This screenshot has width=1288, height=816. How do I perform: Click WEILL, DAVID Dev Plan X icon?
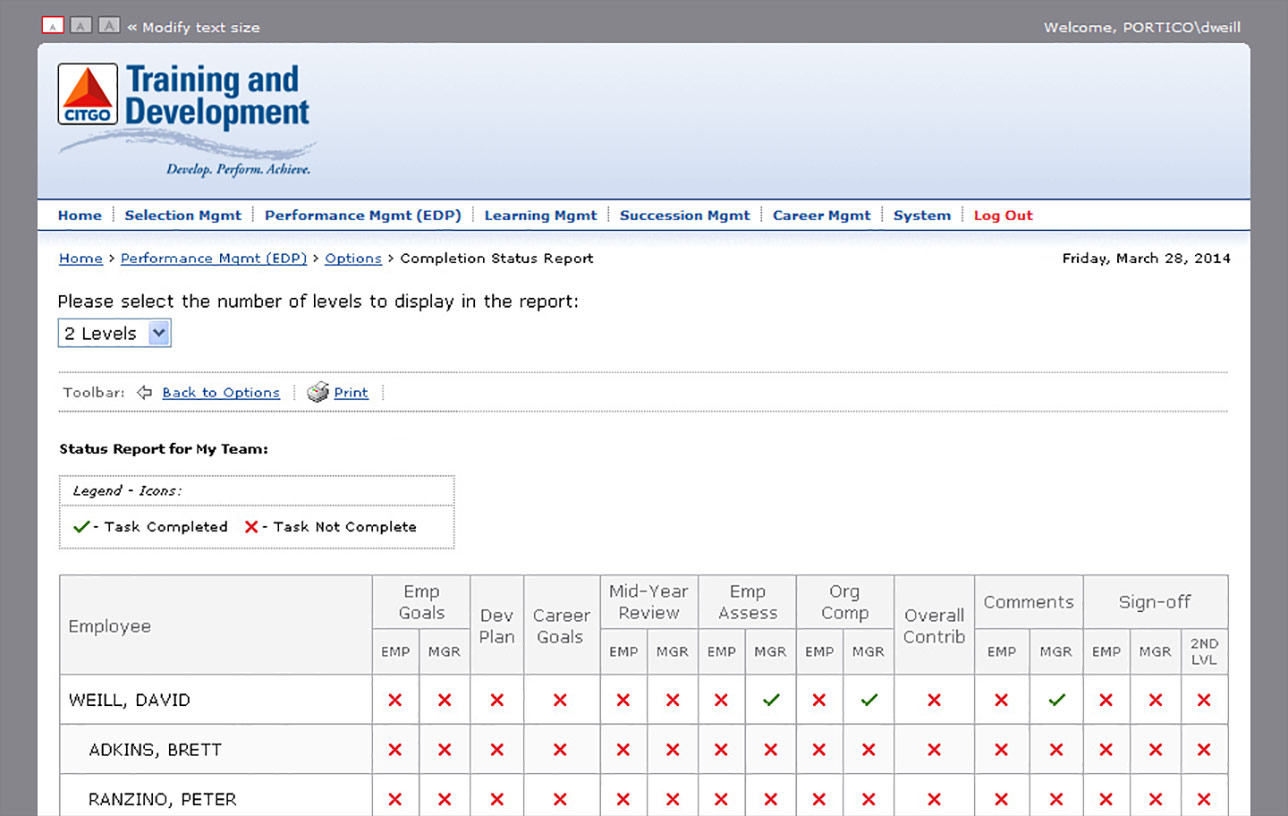click(x=497, y=700)
